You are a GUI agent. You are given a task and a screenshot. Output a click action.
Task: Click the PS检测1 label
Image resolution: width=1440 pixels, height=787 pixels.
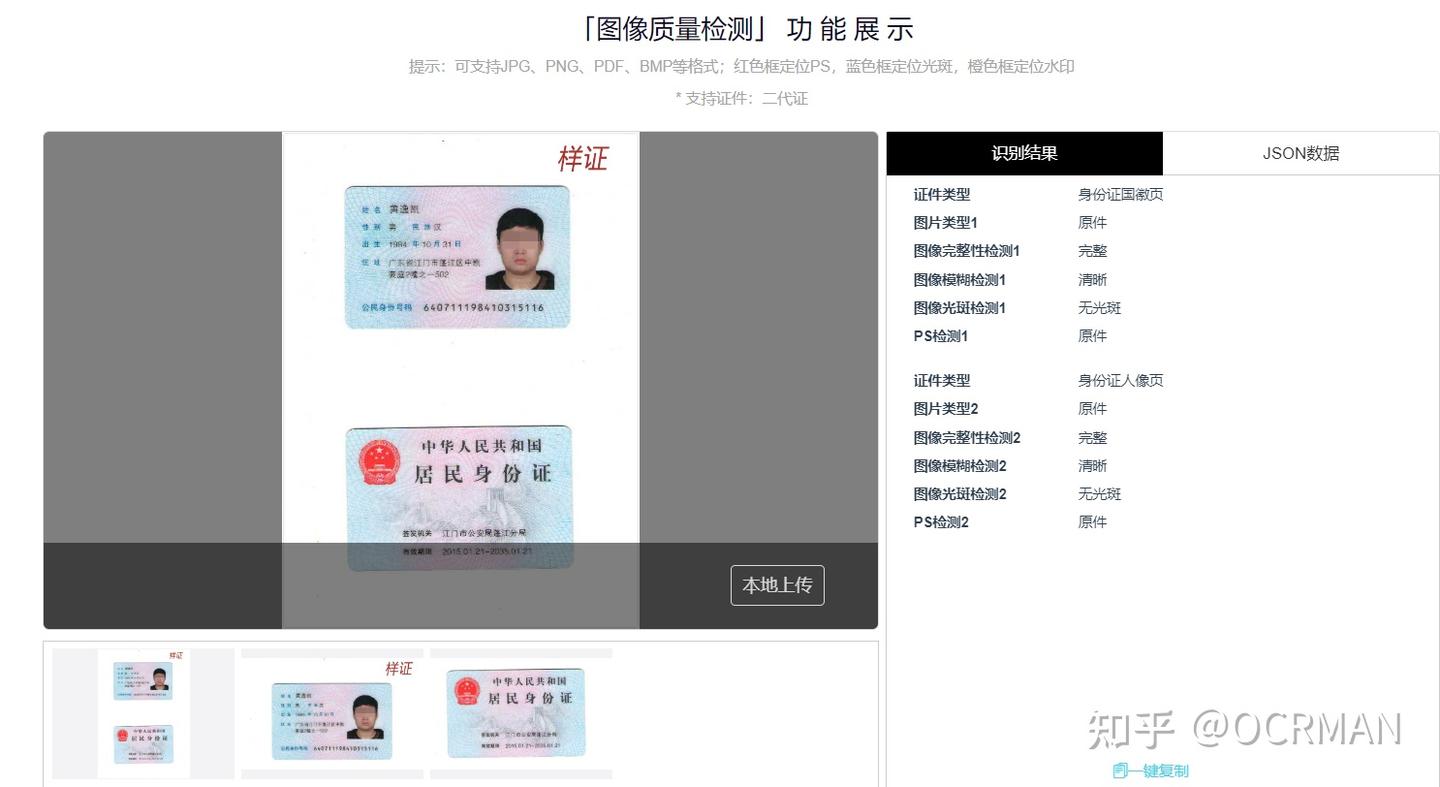pyautogui.click(x=940, y=336)
